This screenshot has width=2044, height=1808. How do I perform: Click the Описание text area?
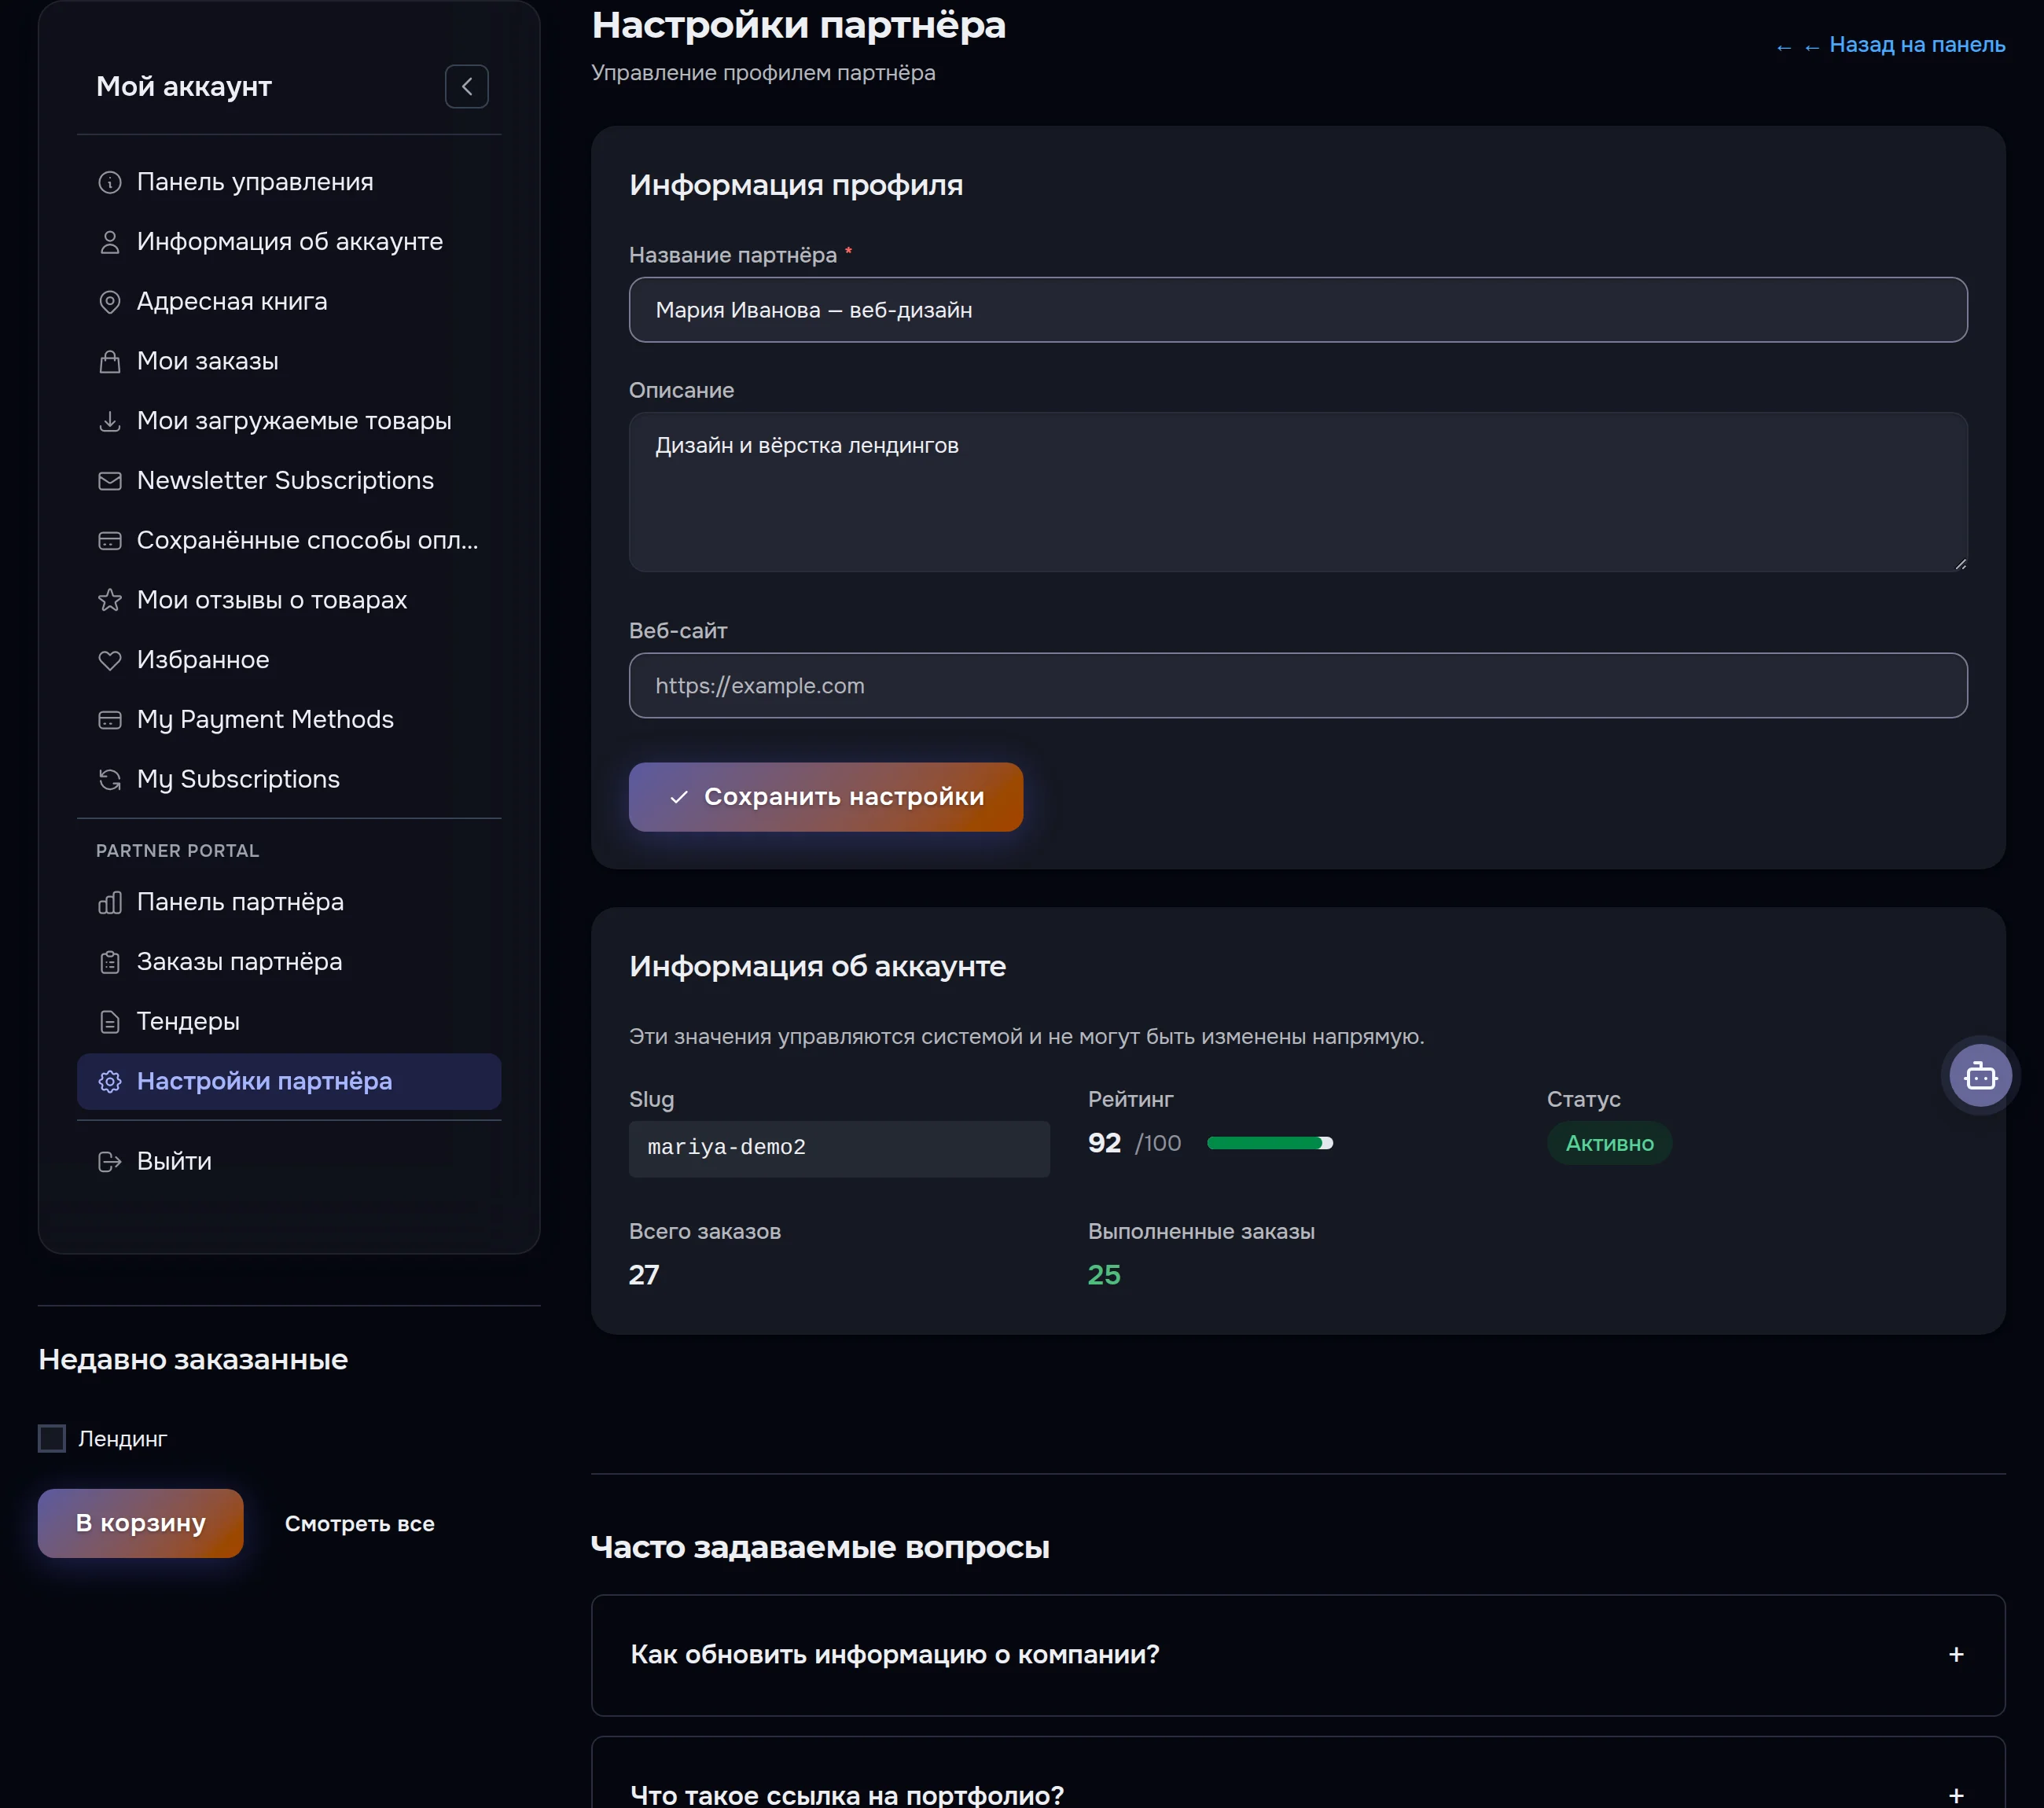(x=1297, y=492)
